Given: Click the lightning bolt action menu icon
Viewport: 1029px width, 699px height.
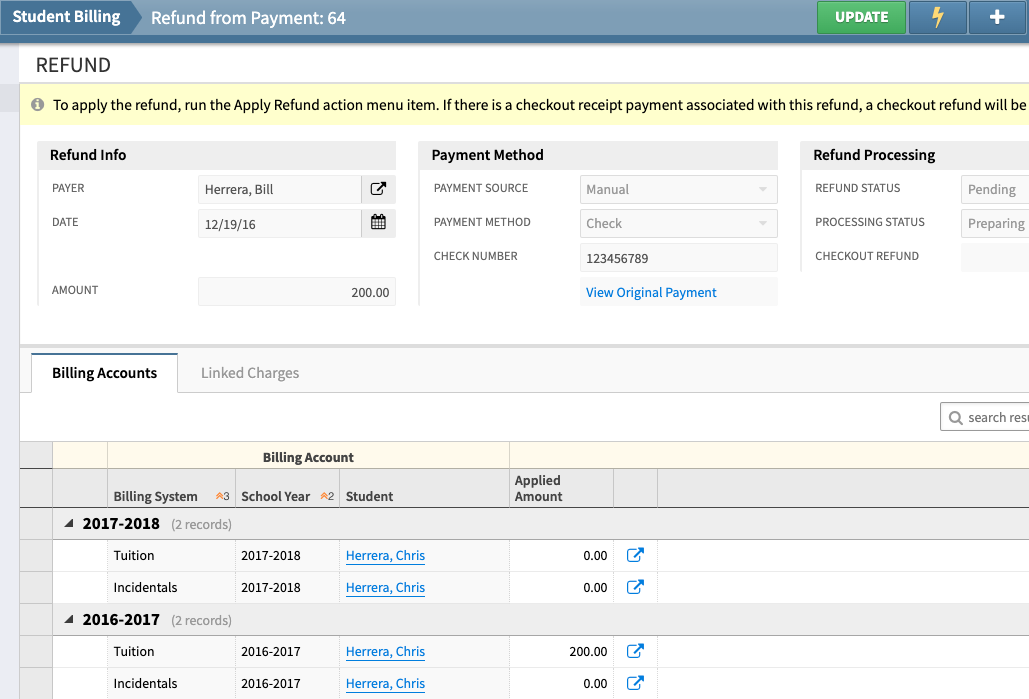Looking at the screenshot, I should coord(937,17).
